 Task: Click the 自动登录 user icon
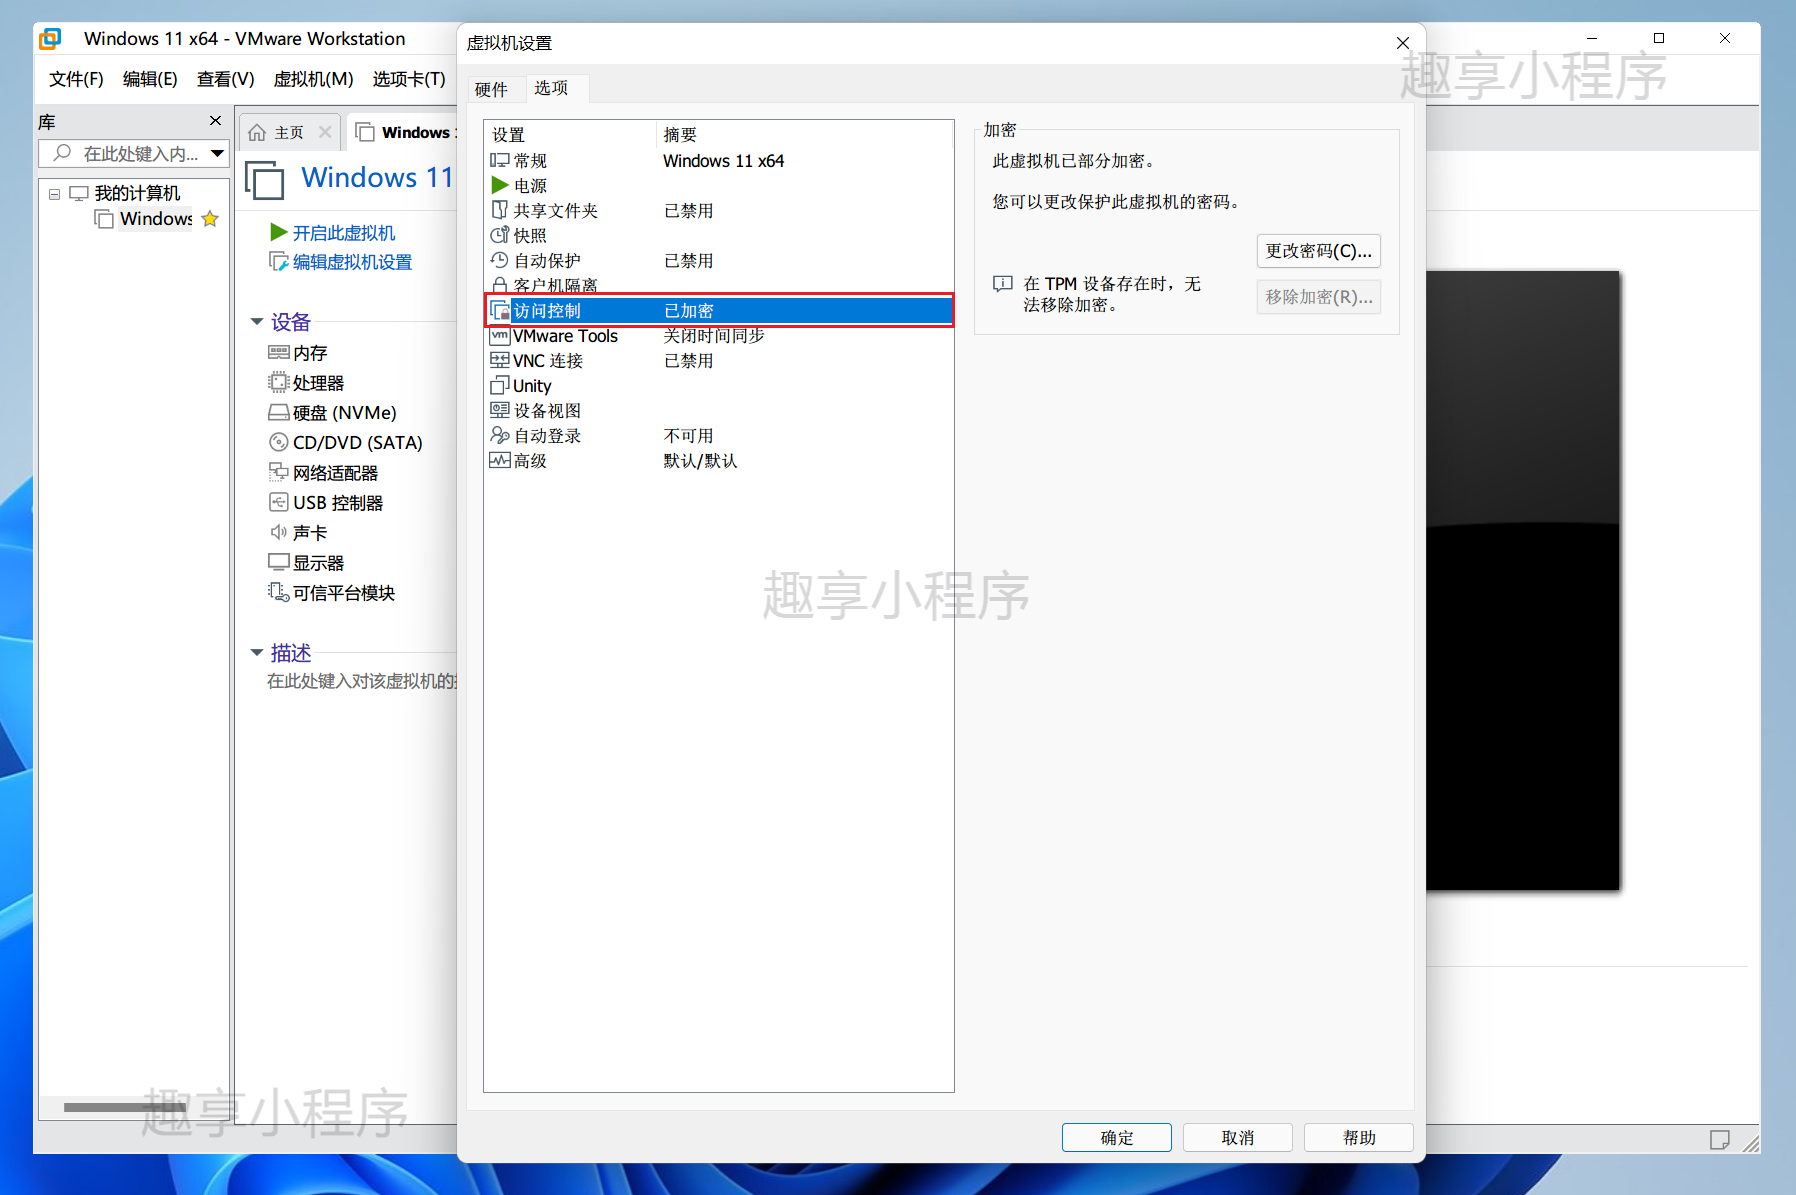coord(500,435)
